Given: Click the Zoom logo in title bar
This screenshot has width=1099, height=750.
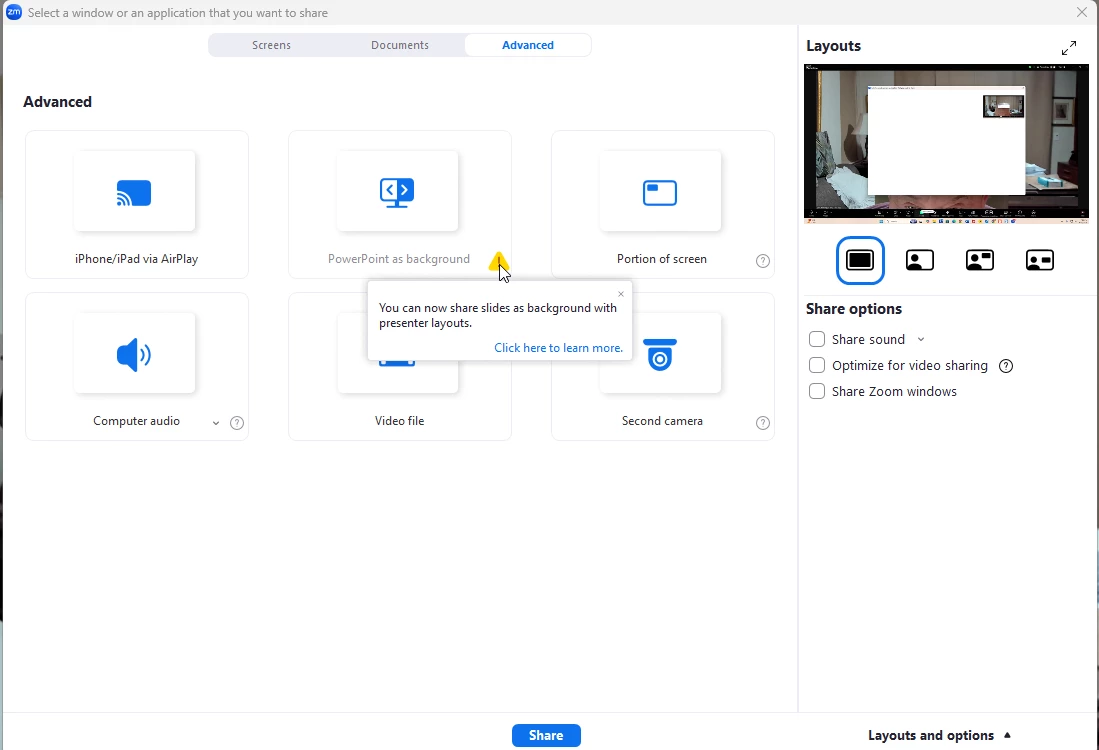Looking at the screenshot, I should coord(13,12).
